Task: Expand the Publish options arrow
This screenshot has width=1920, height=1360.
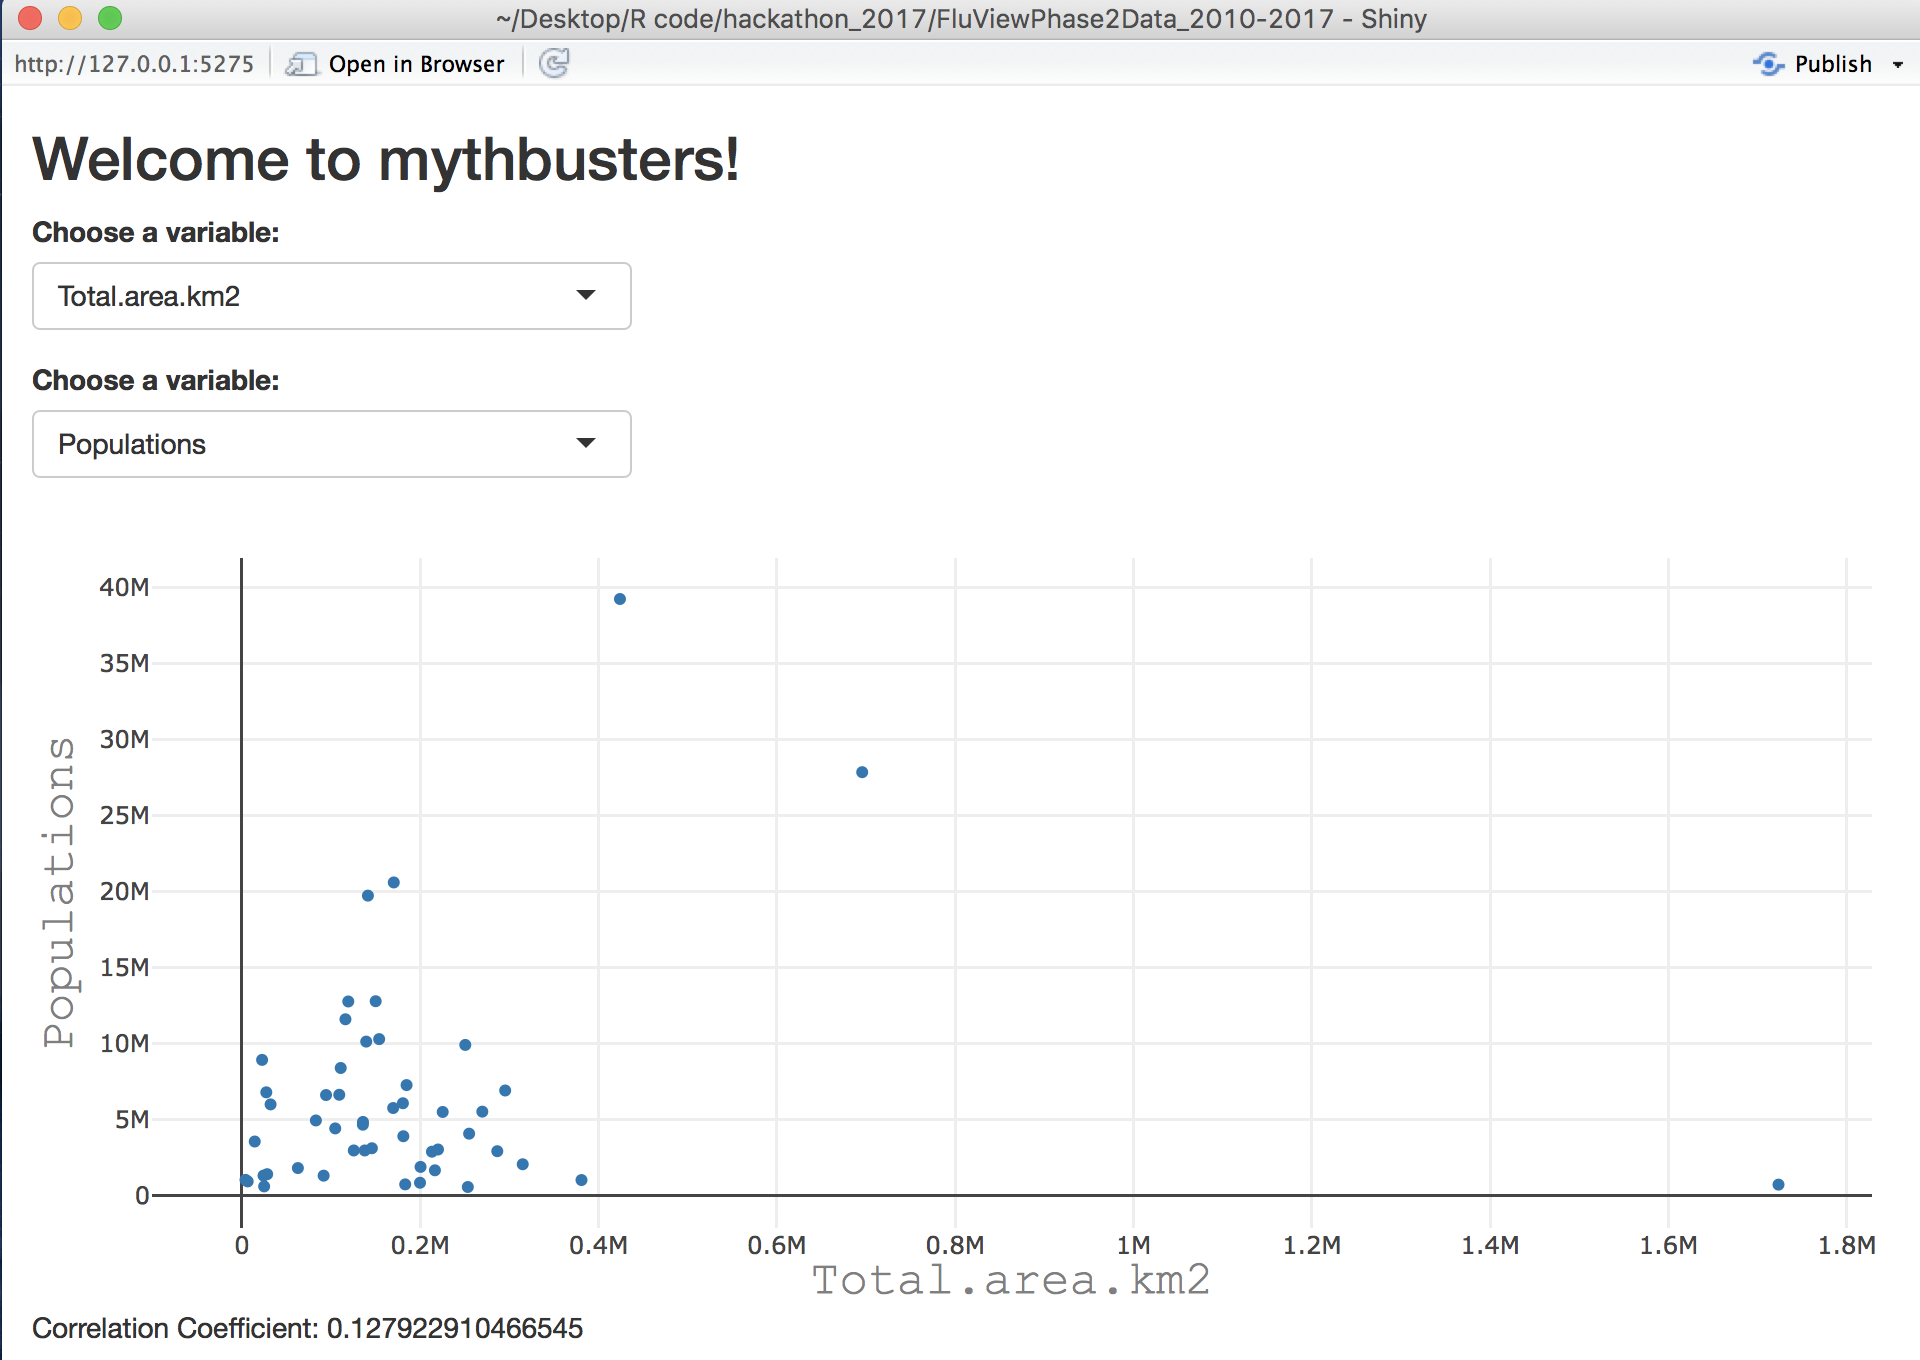Action: [x=1897, y=65]
